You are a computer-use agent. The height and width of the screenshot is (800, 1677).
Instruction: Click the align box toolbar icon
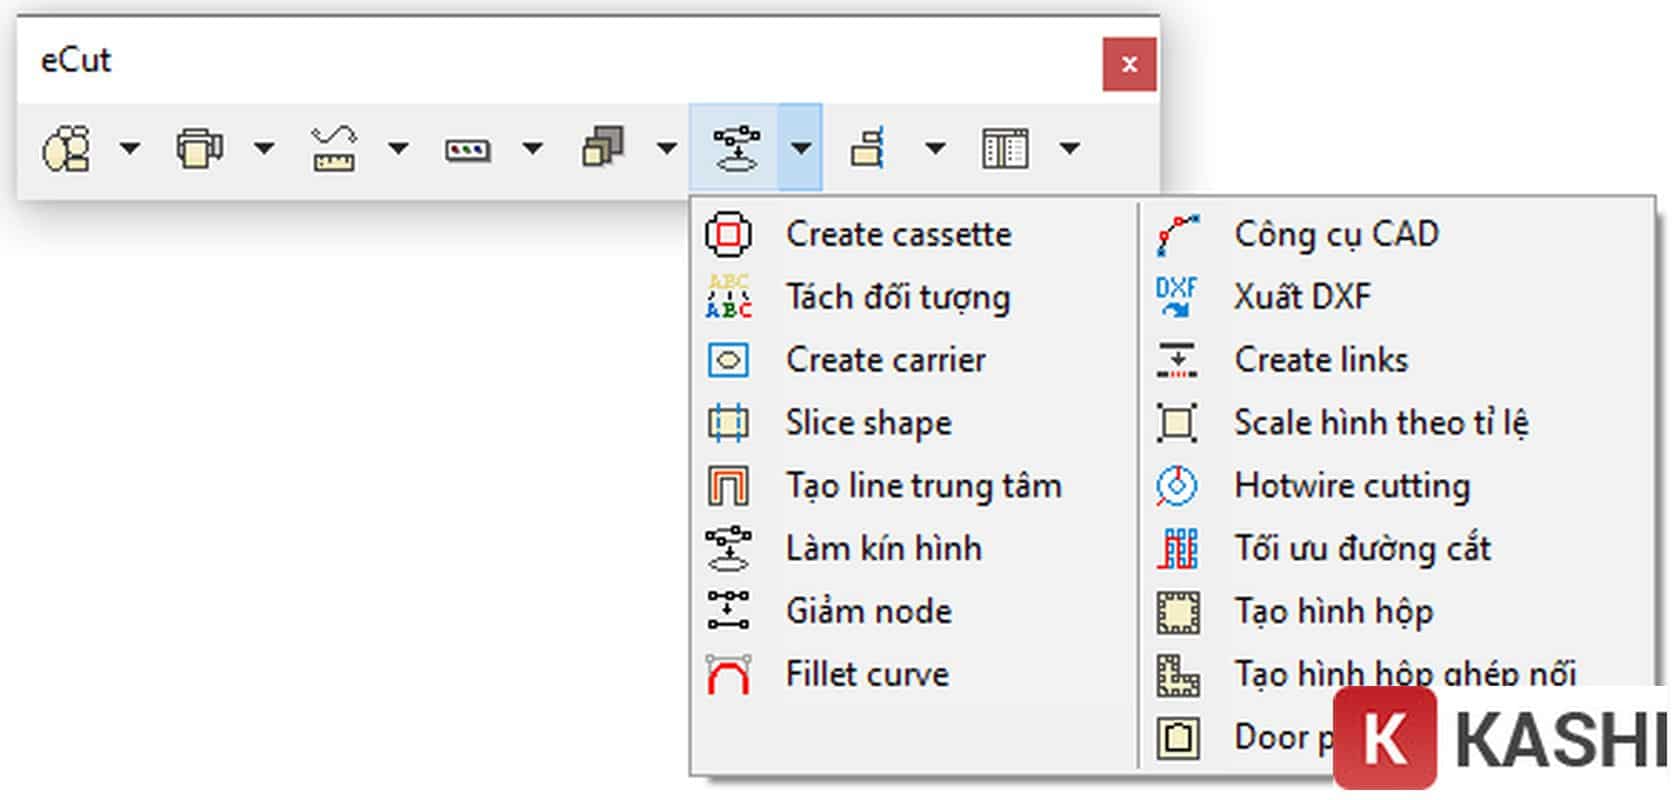point(868,148)
